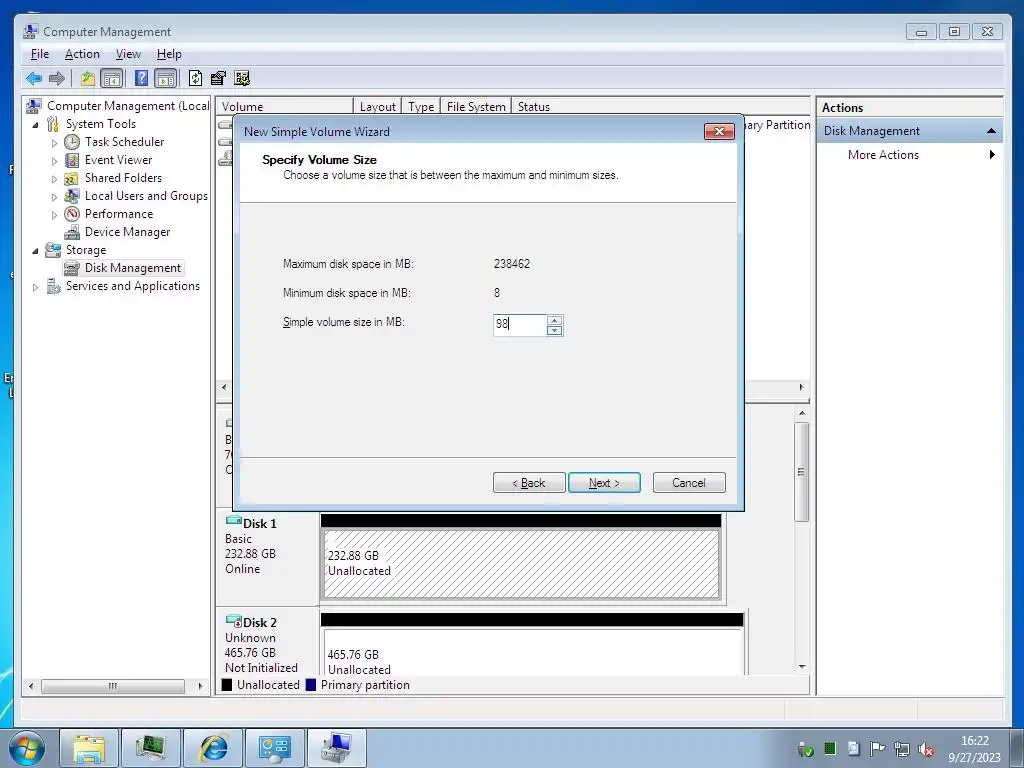Click the Back button in the wizard
Image resolution: width=1024 pixels, height=768 pixels.
click(529, 483)
